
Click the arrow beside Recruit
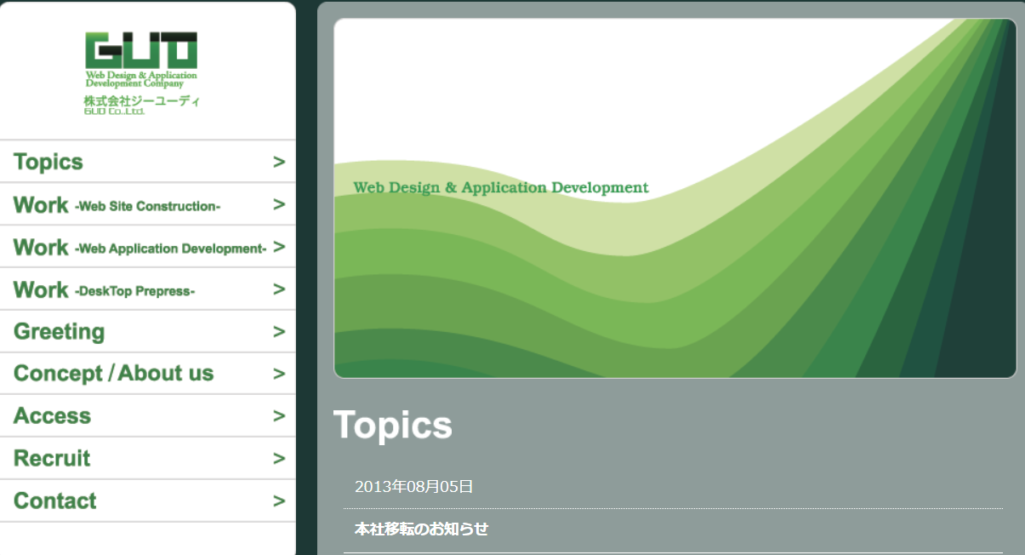tap(278, 459)
